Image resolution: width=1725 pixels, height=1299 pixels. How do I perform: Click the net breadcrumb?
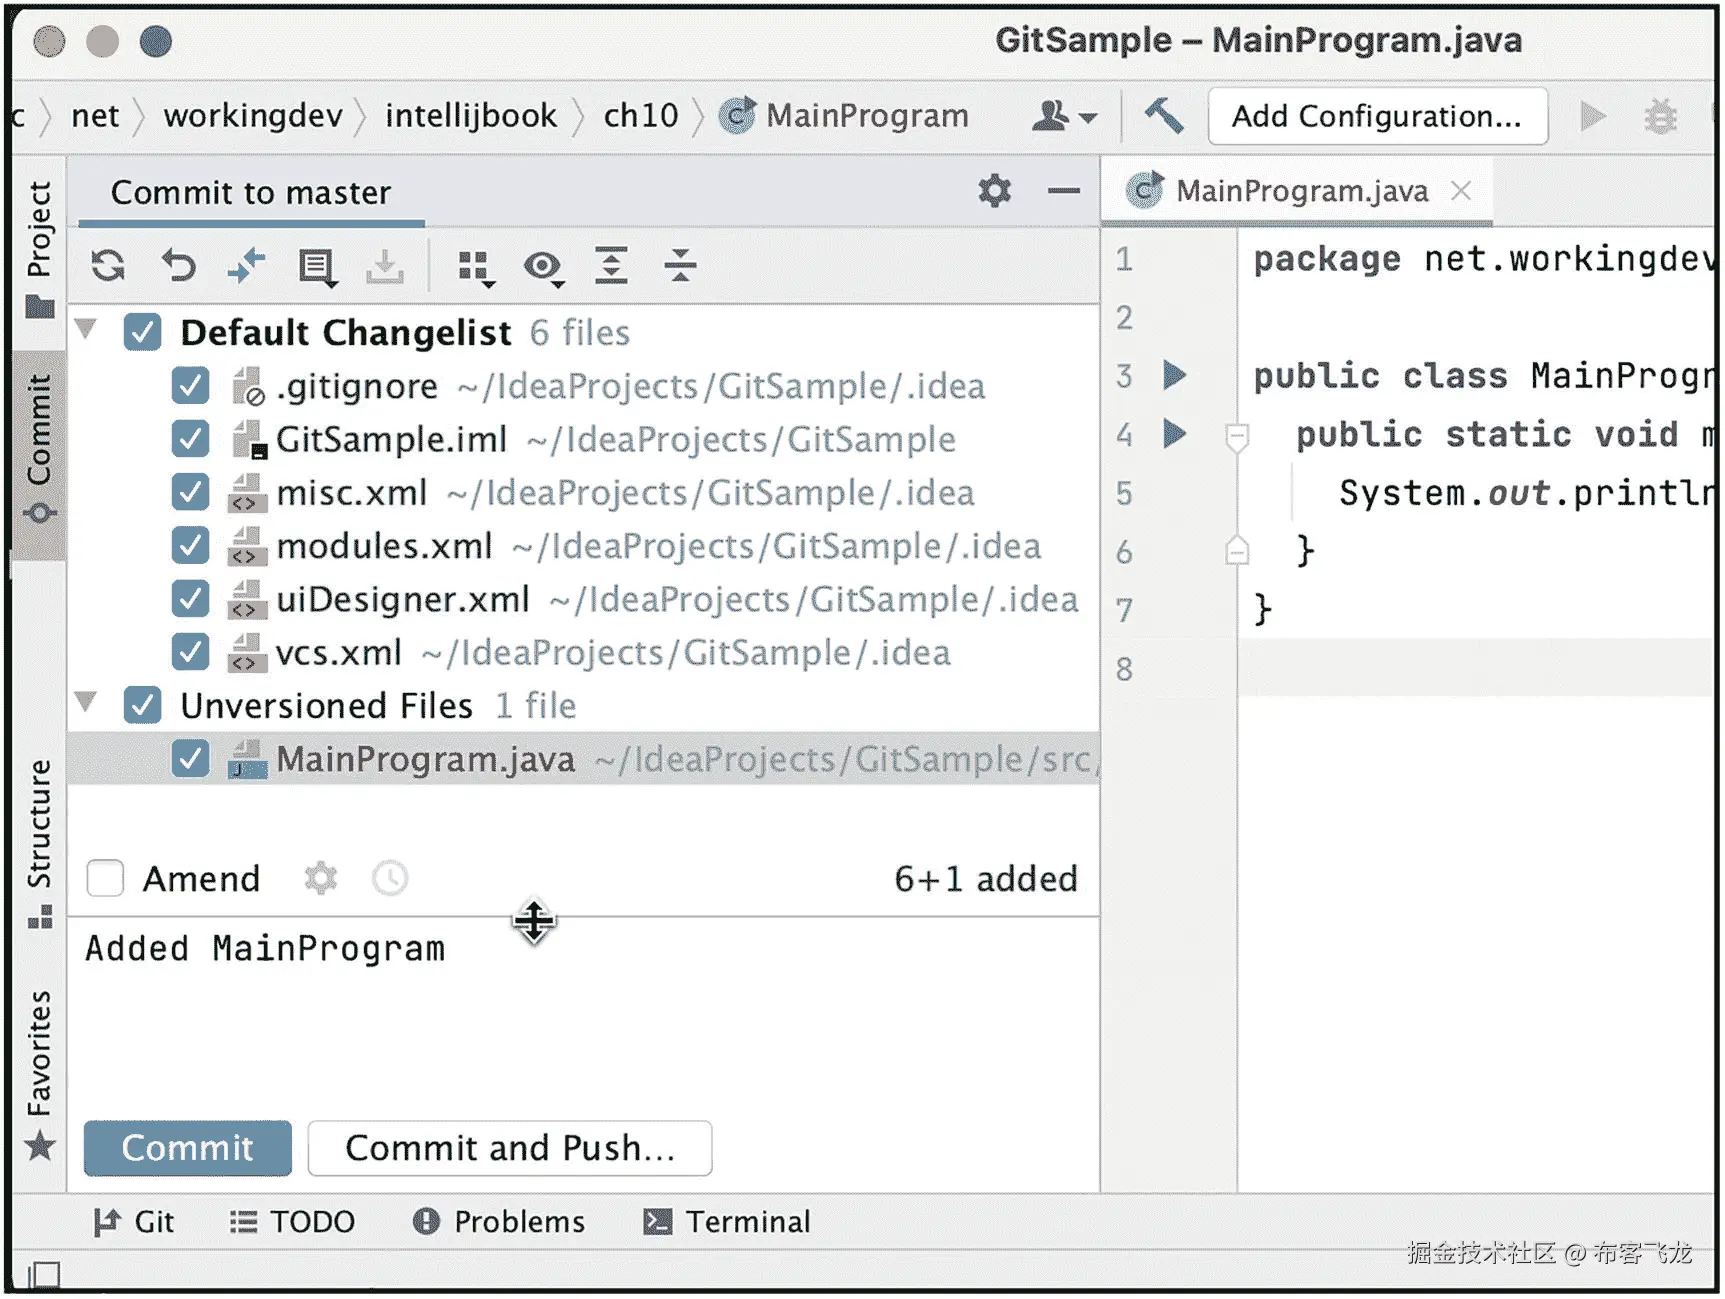click(95, 116)
